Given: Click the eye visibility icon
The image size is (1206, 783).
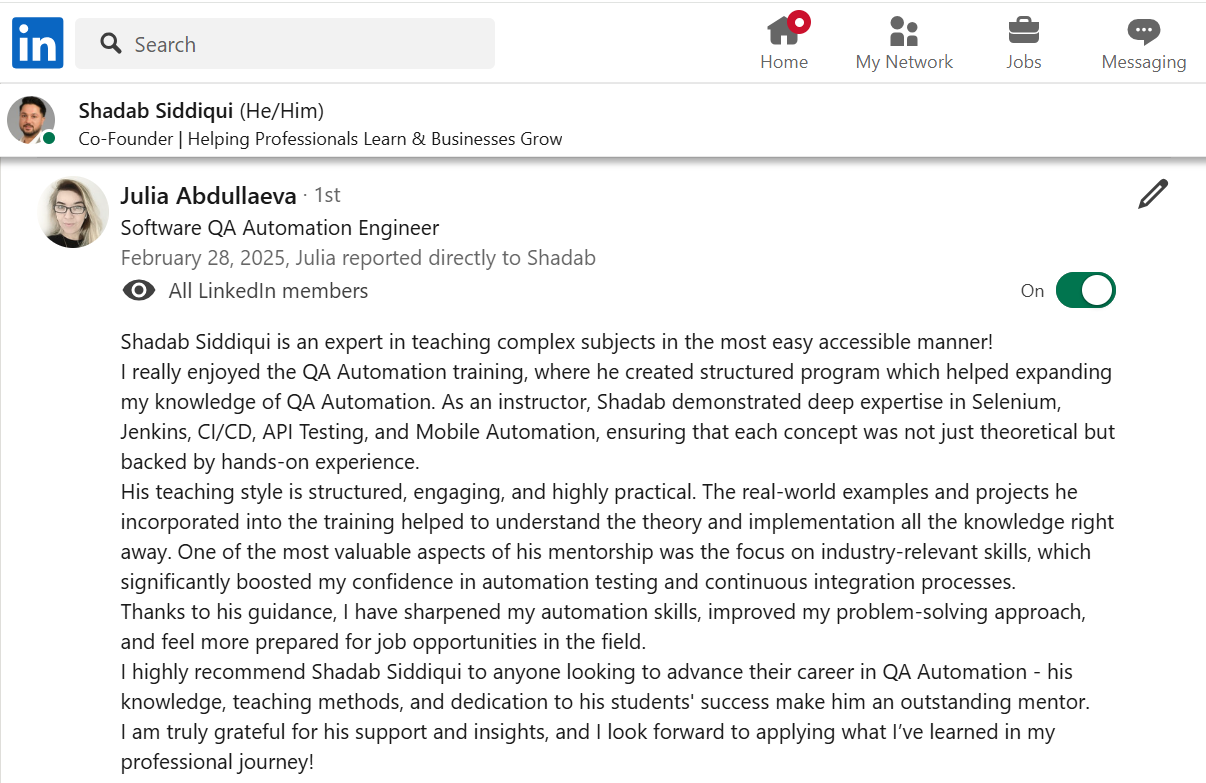Looking at the screenshot, I should [x=138, y=291].
